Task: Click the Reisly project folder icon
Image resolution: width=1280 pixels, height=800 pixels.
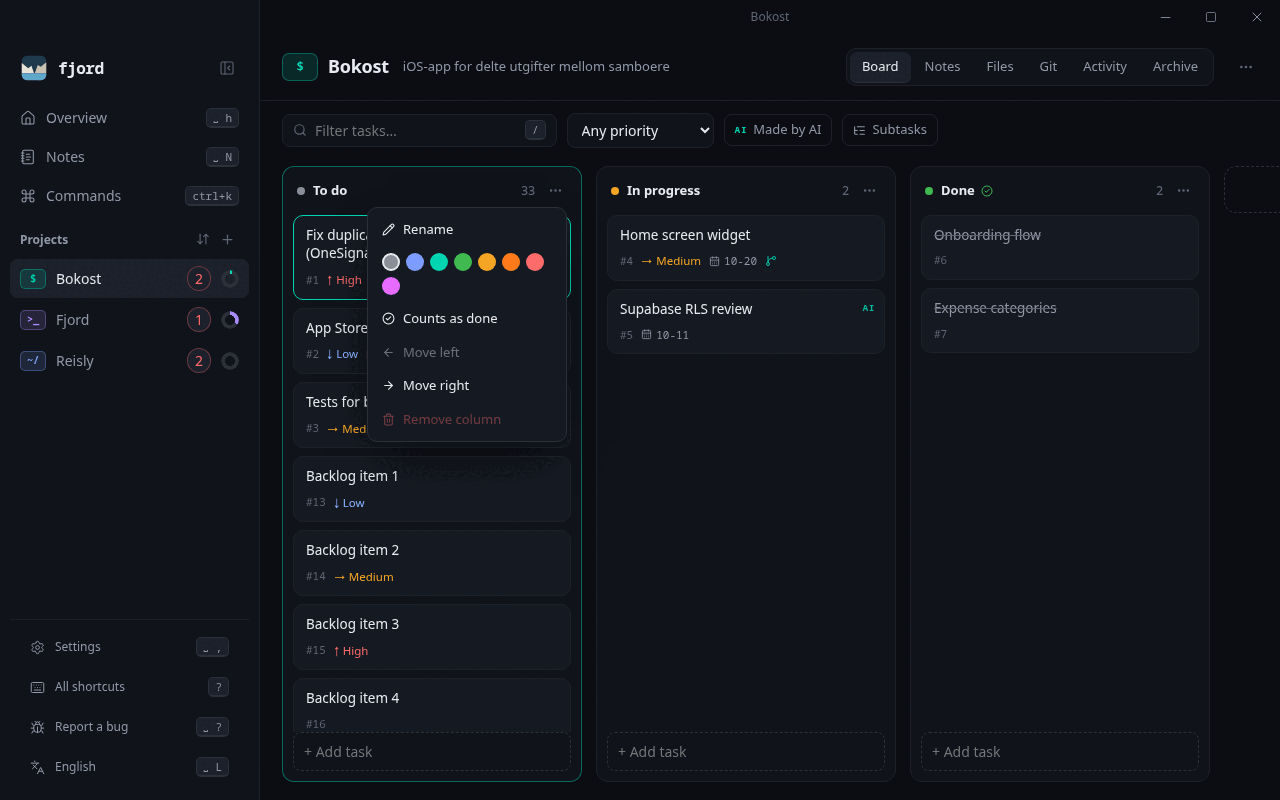Action: pos(33,361)
